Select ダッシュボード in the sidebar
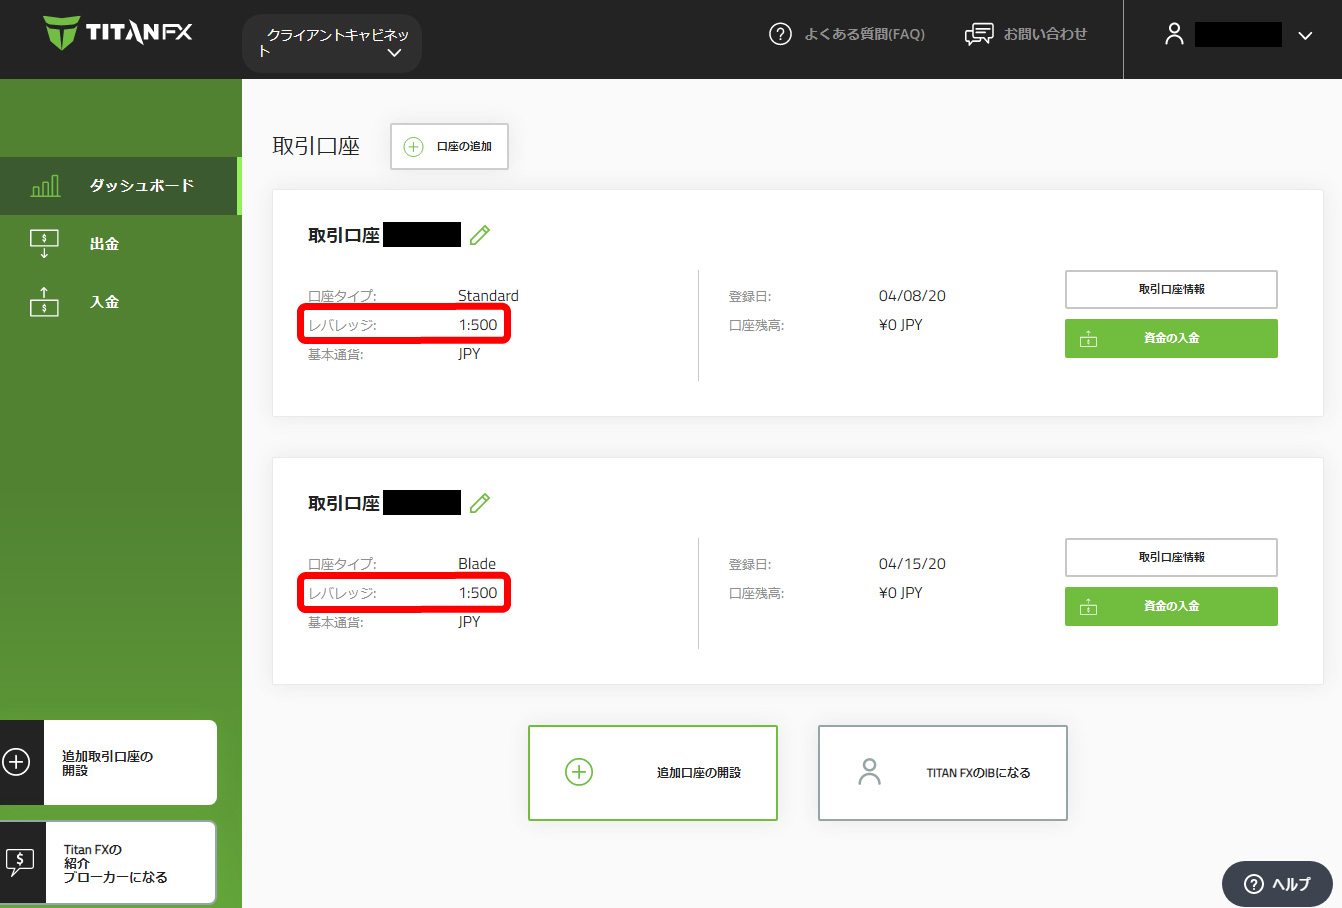Viewport: 1342px width, 908px height. pyautogui.click(x=119, y=186)
